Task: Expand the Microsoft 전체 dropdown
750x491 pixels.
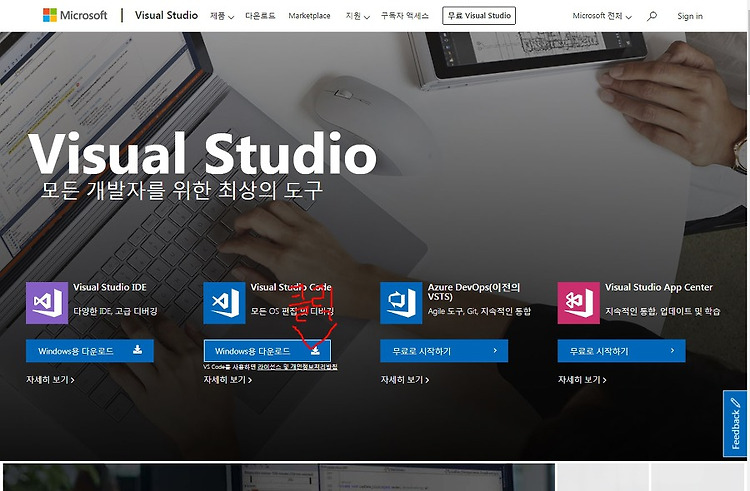Action: (x=602, y=16)
